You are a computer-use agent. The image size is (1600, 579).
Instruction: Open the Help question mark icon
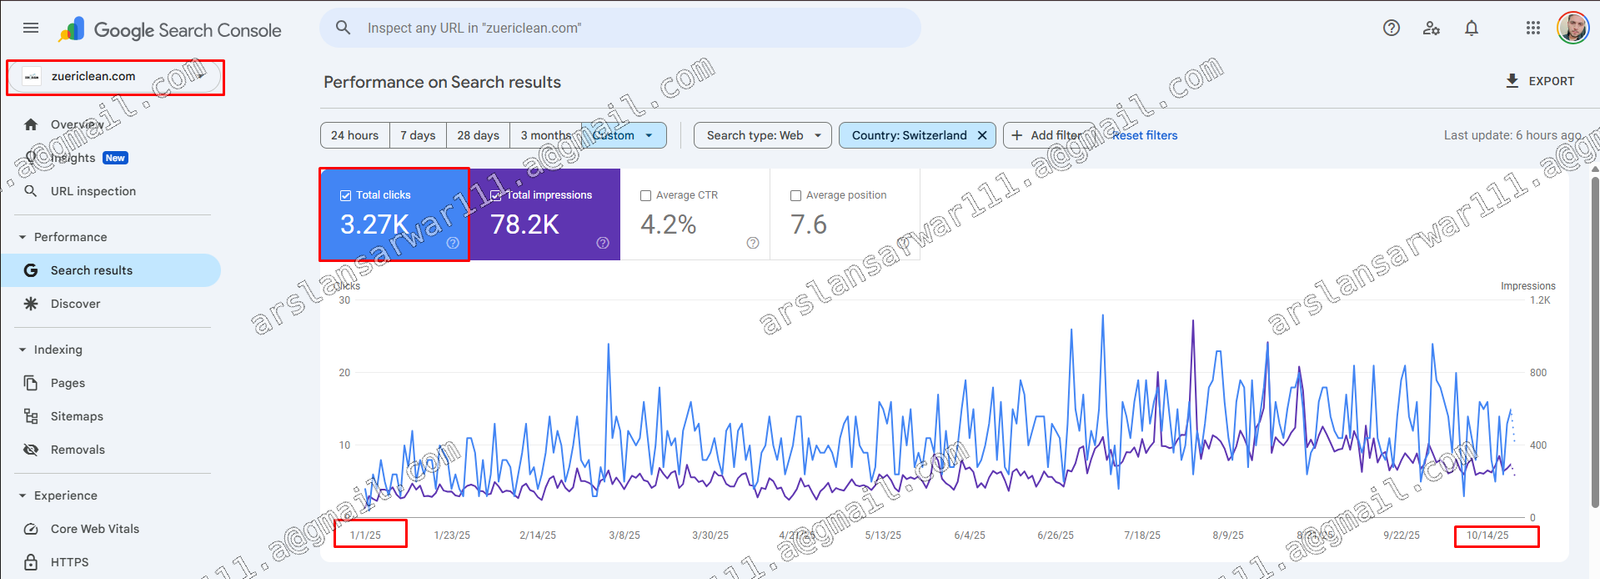click(x=1391, y=28)
